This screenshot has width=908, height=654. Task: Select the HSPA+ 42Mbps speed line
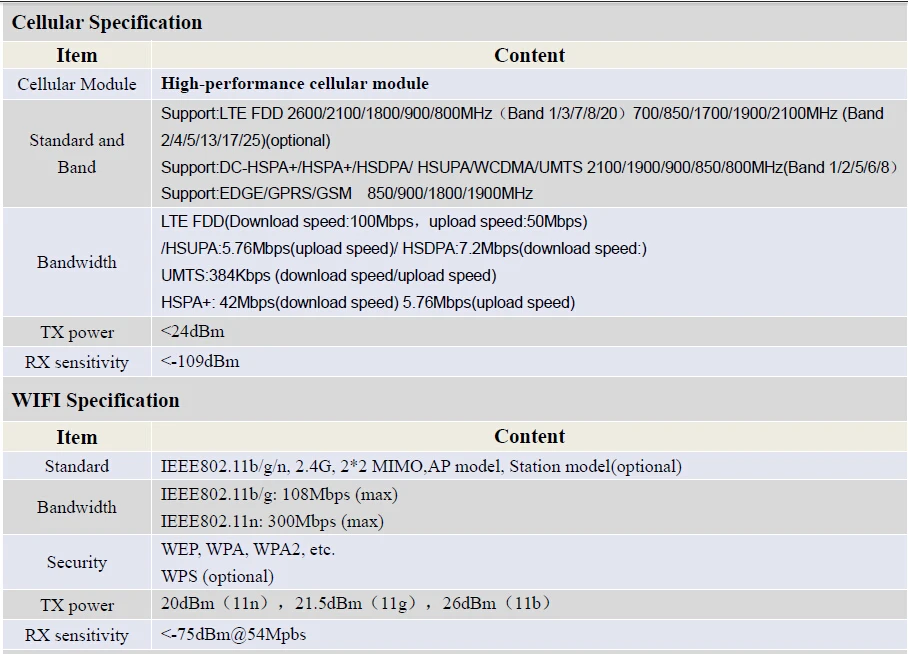click(x=368, y=302)
